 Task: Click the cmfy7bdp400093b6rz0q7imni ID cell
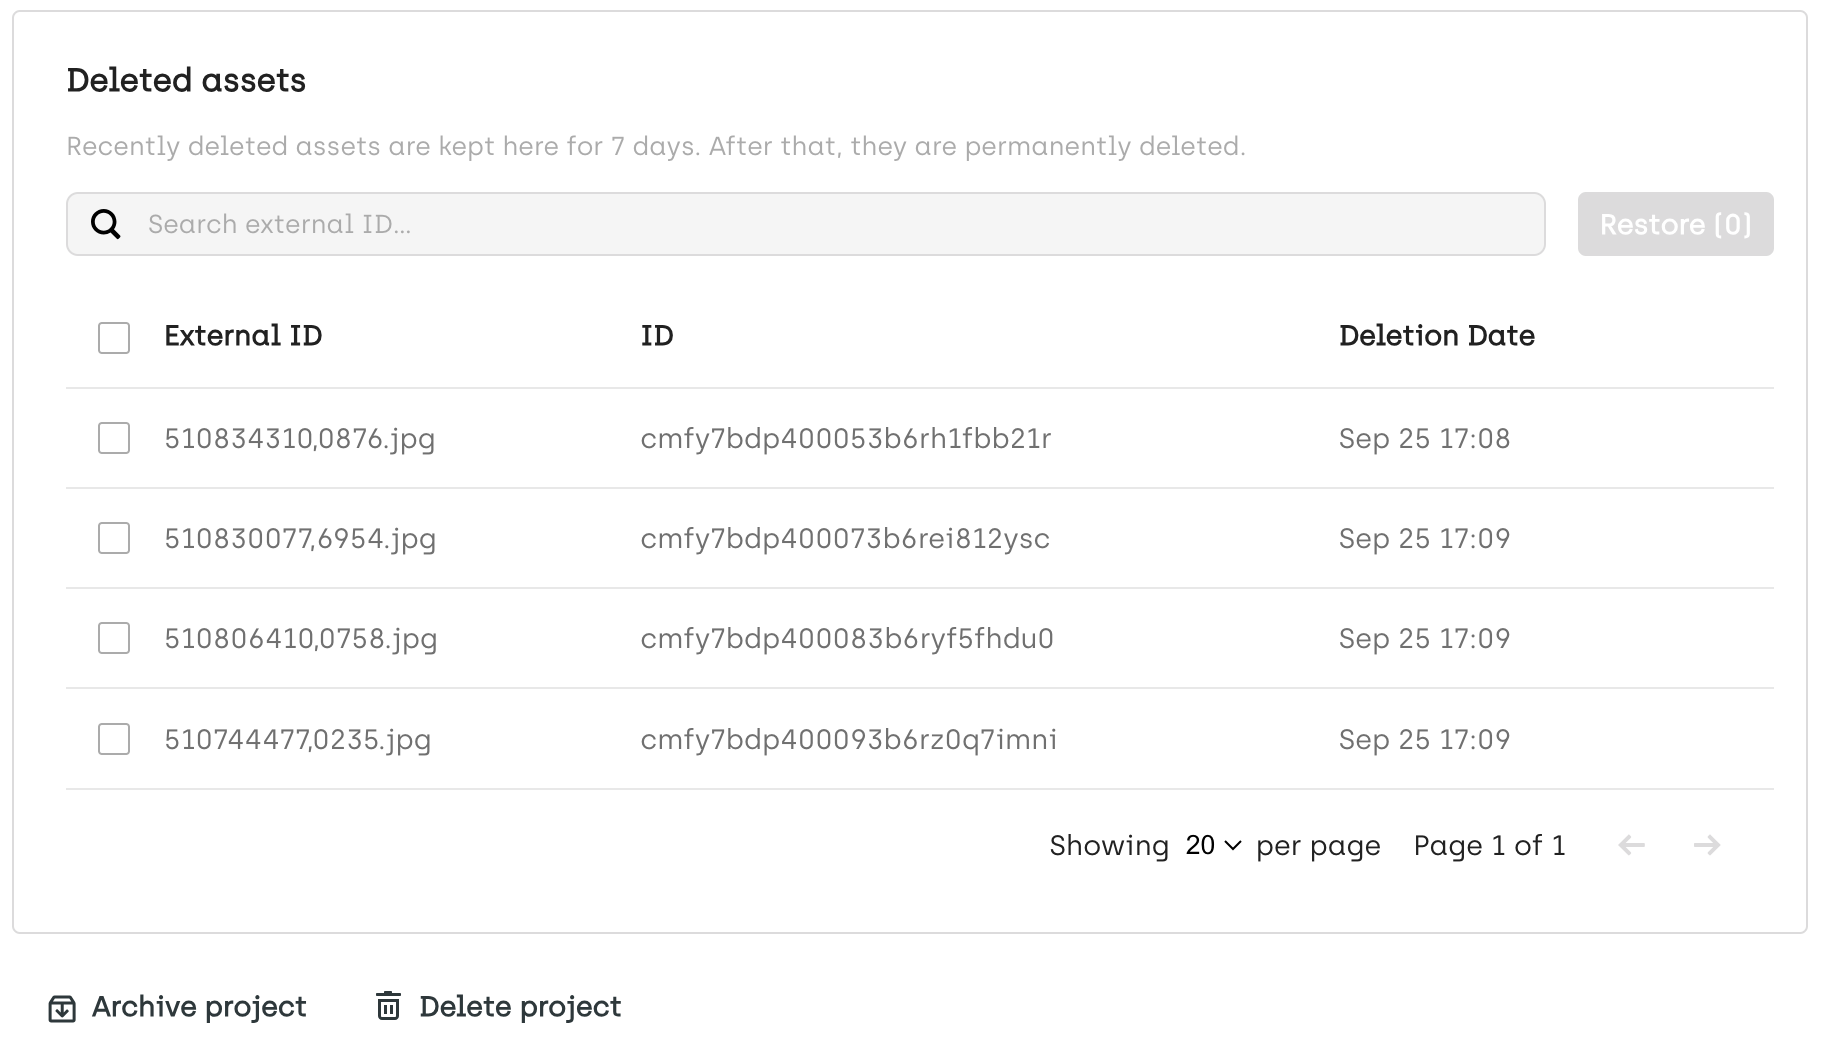pyautogui.click(x=848, y=739)
